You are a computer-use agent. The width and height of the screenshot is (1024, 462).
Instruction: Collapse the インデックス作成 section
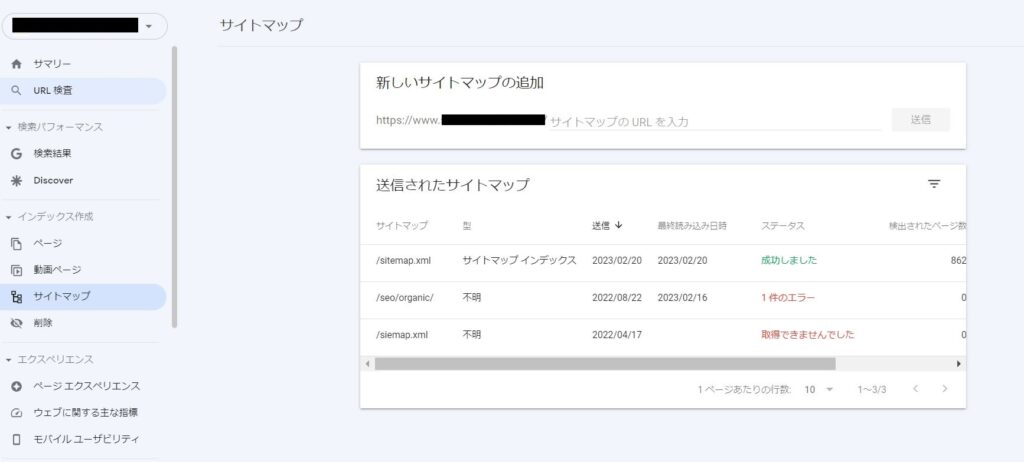pos(9,217)
